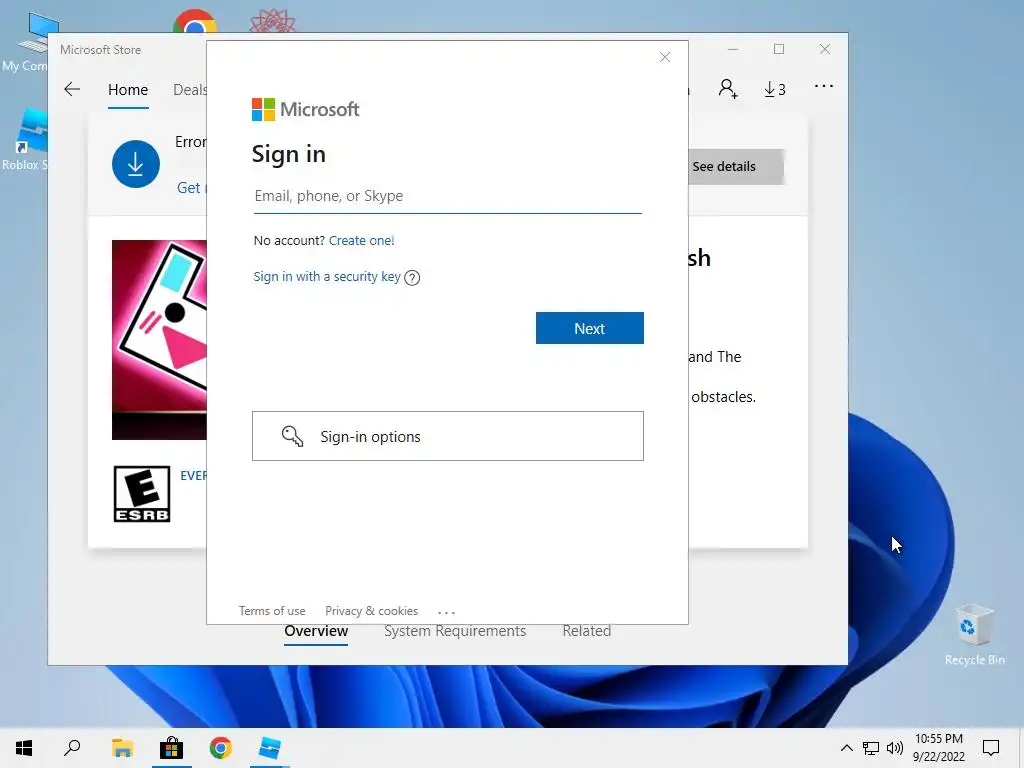This screenshot has width=1024, height=768.
Task: Click the key icon beside Sign-in options
Action: 292,436
